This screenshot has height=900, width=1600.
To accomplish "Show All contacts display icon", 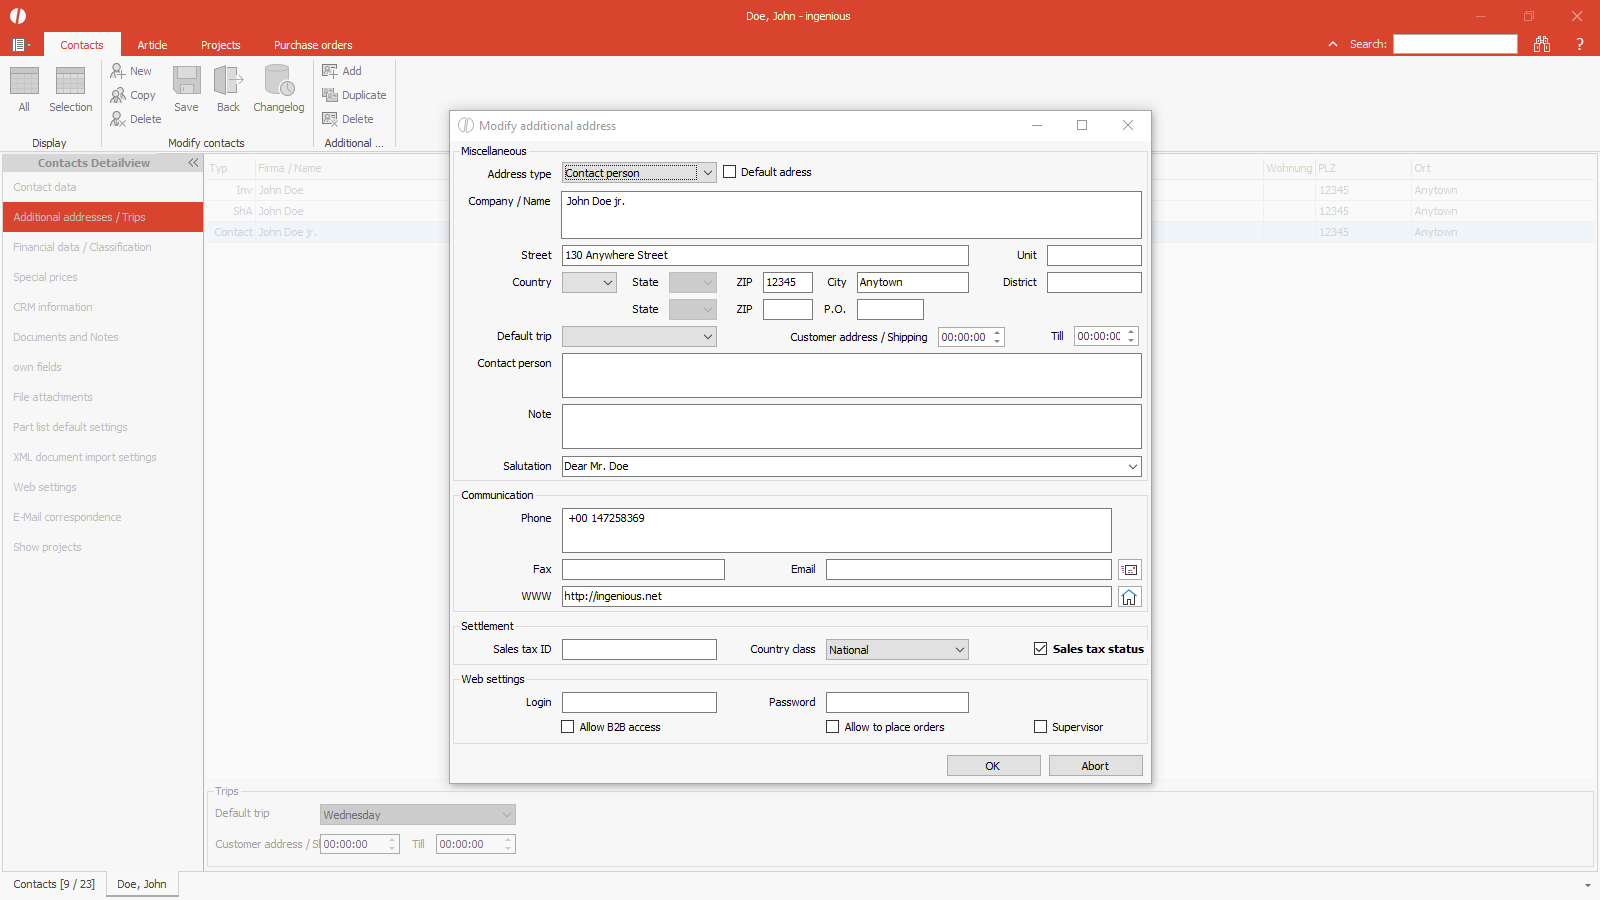I will click(x=24, y=81).
